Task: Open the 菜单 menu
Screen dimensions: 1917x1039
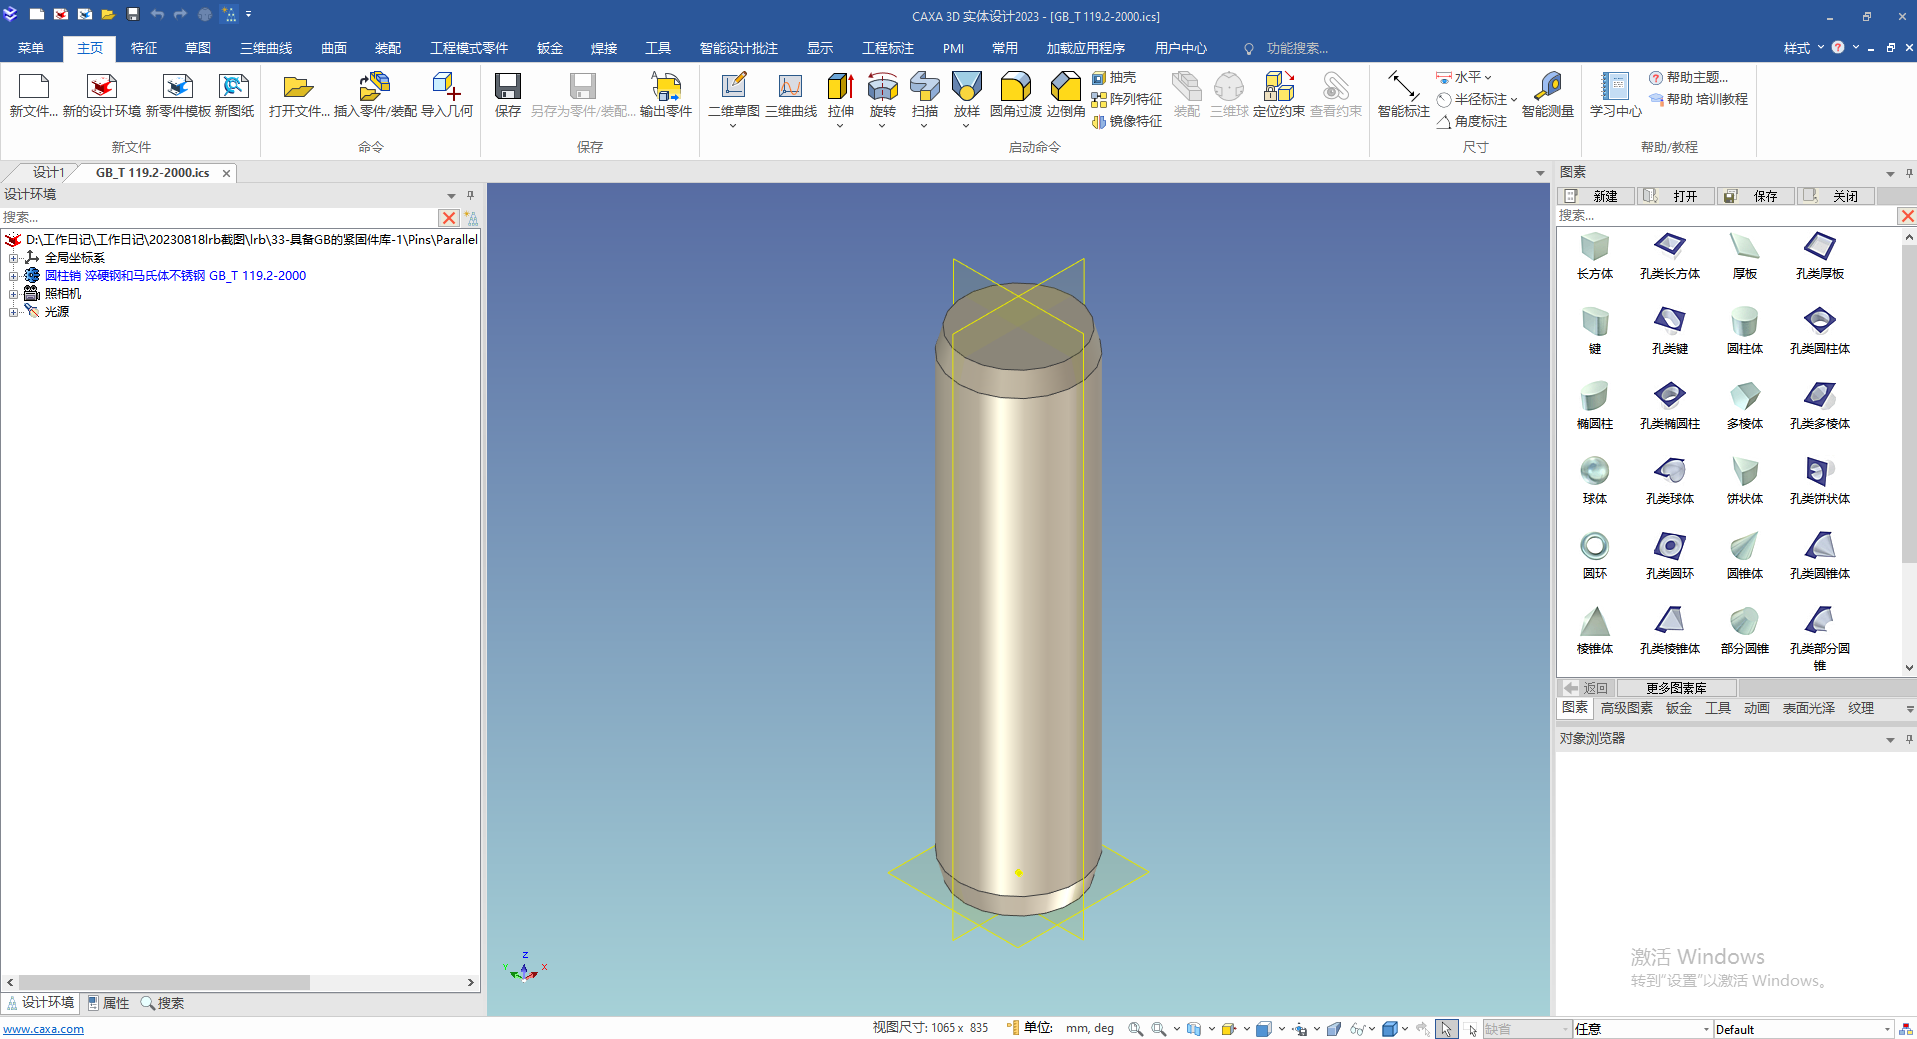Action: [x=31, y=48]
